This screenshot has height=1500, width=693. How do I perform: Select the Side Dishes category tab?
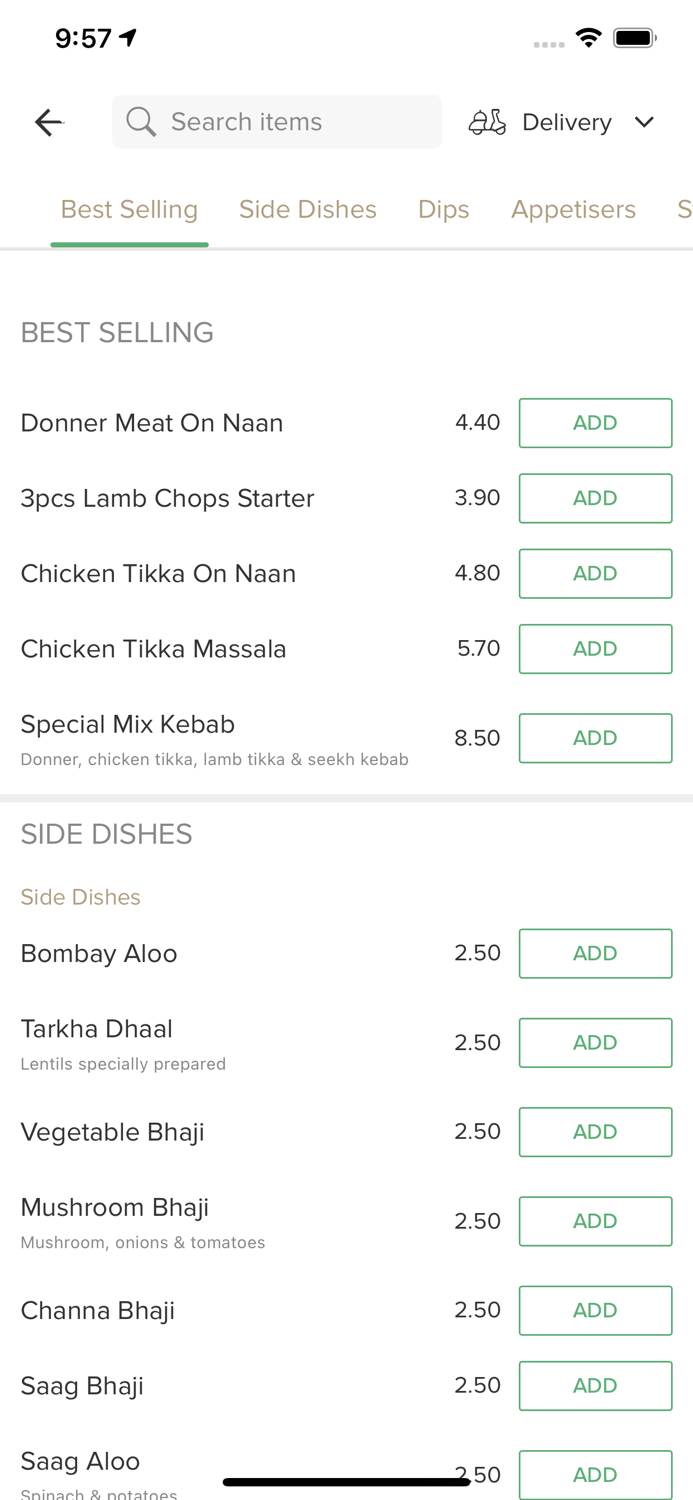click(x=307, y=209)
